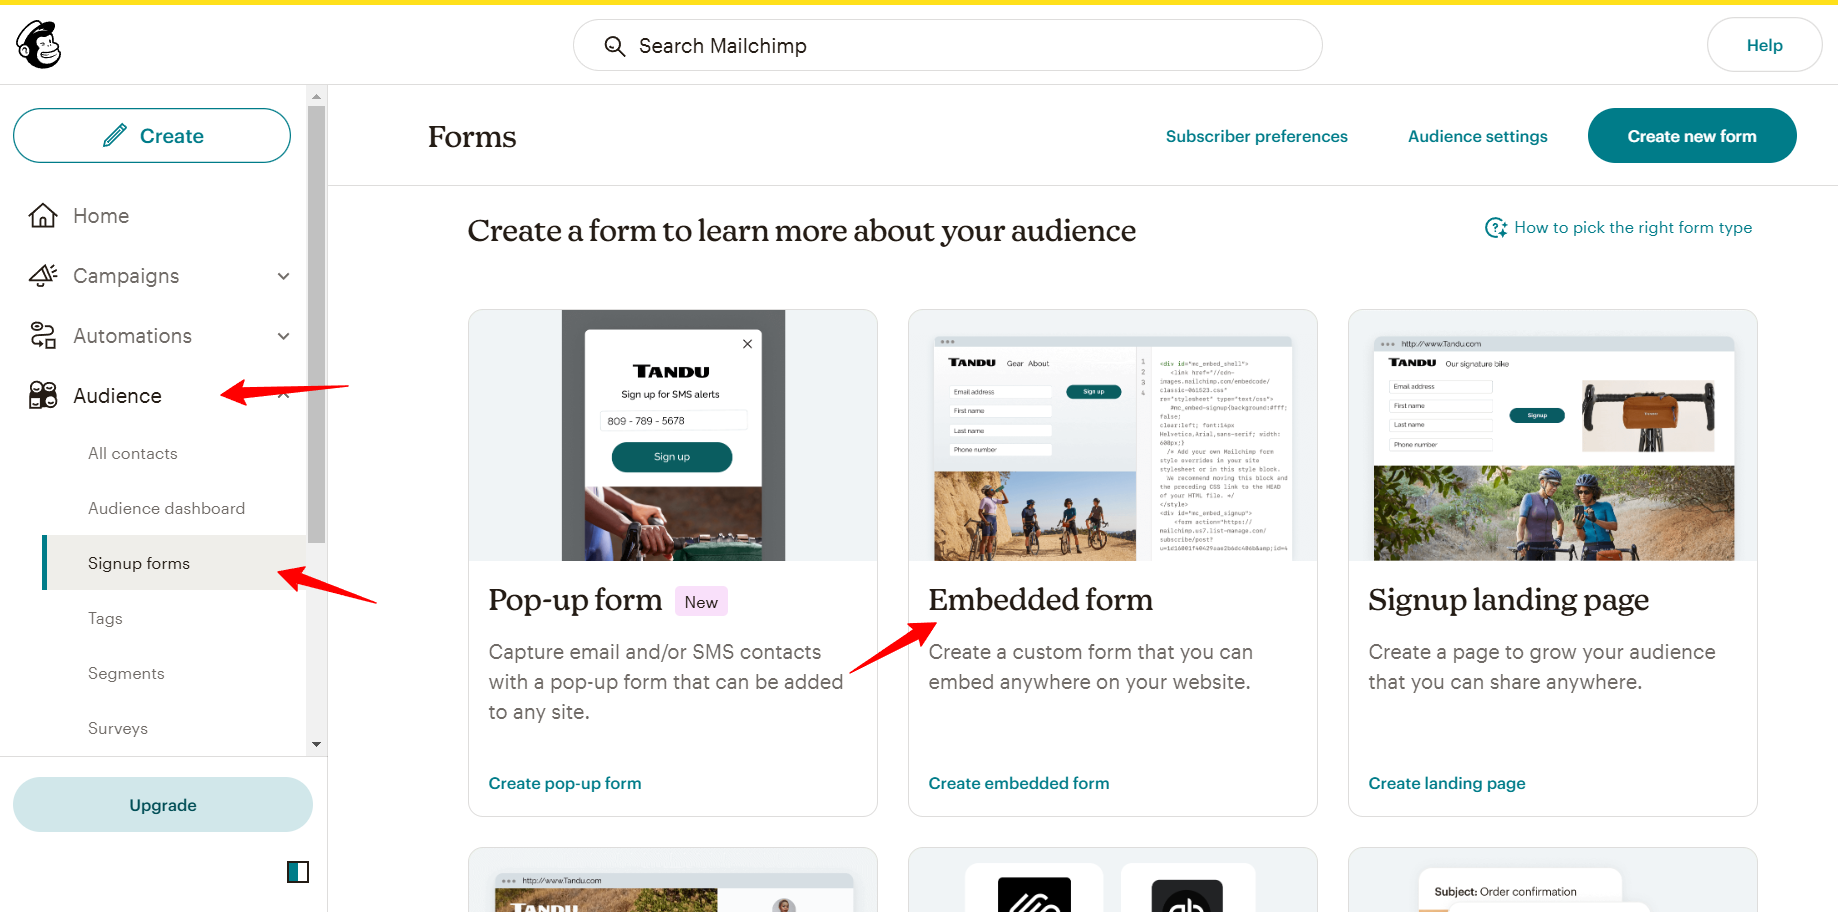Click Create new form button

[x=1692, y=136]
